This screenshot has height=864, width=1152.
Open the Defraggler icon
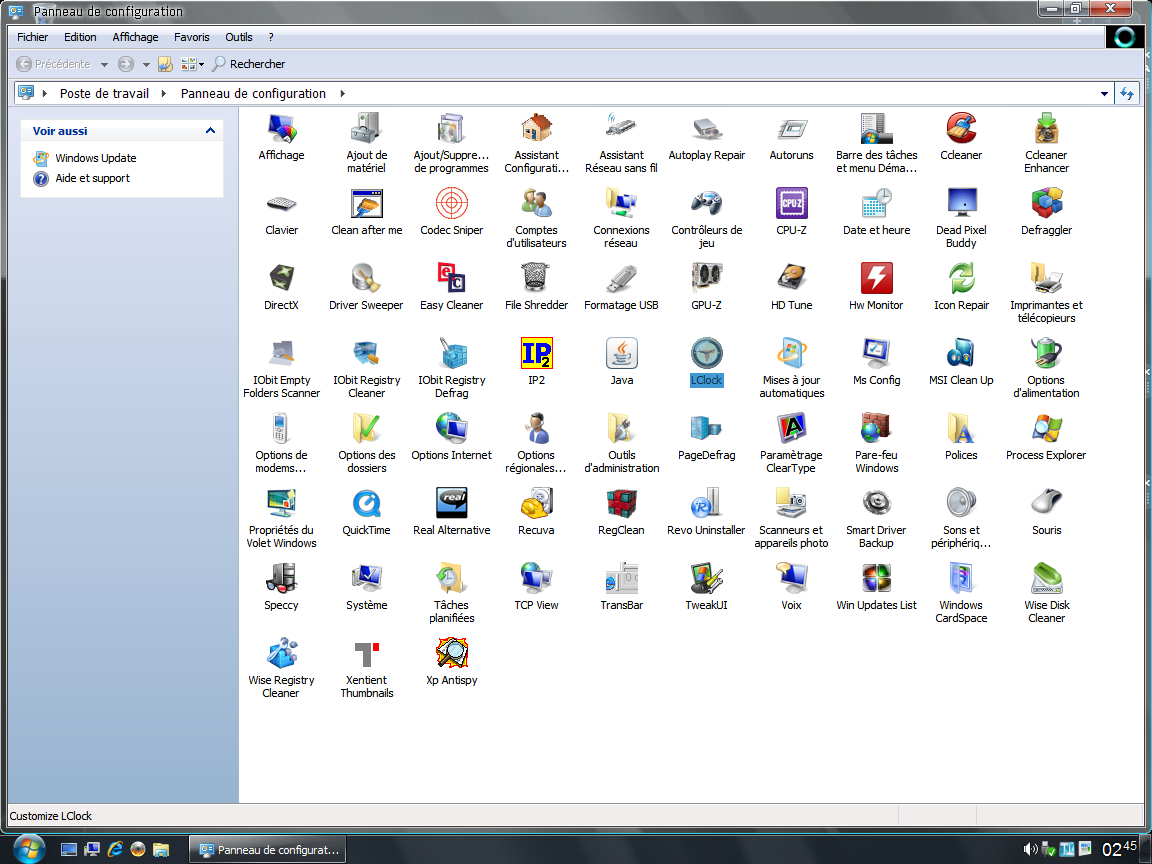(x=1046, y=204)
